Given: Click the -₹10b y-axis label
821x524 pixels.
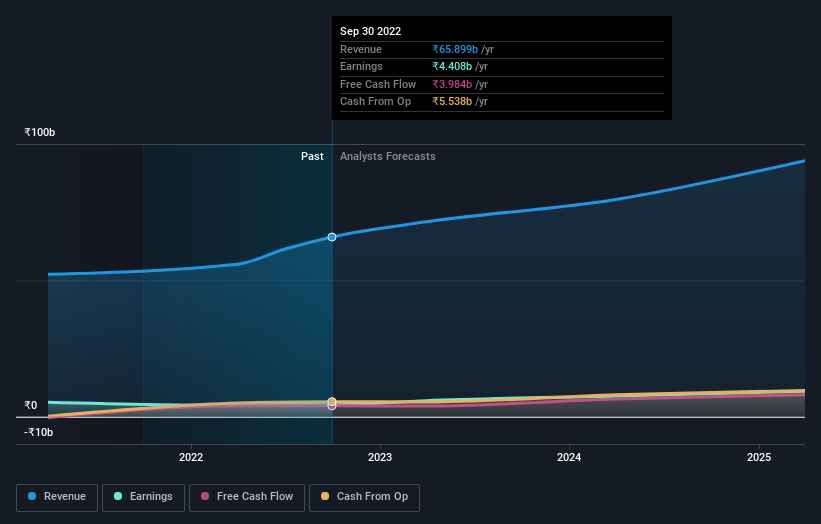Looking at the screenshot, I should click(39, 432).
